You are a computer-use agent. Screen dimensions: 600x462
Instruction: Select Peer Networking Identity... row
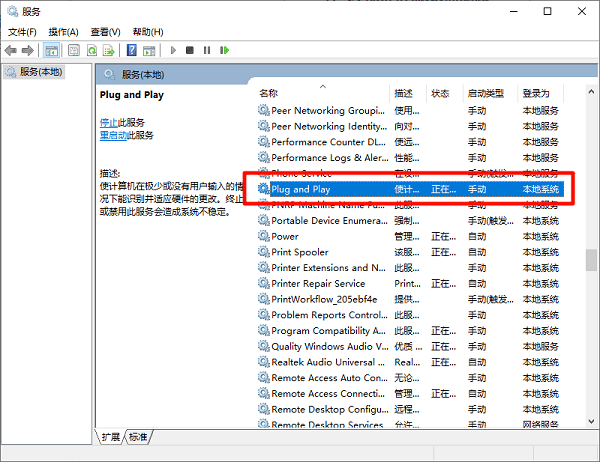[x=410, y=126]
